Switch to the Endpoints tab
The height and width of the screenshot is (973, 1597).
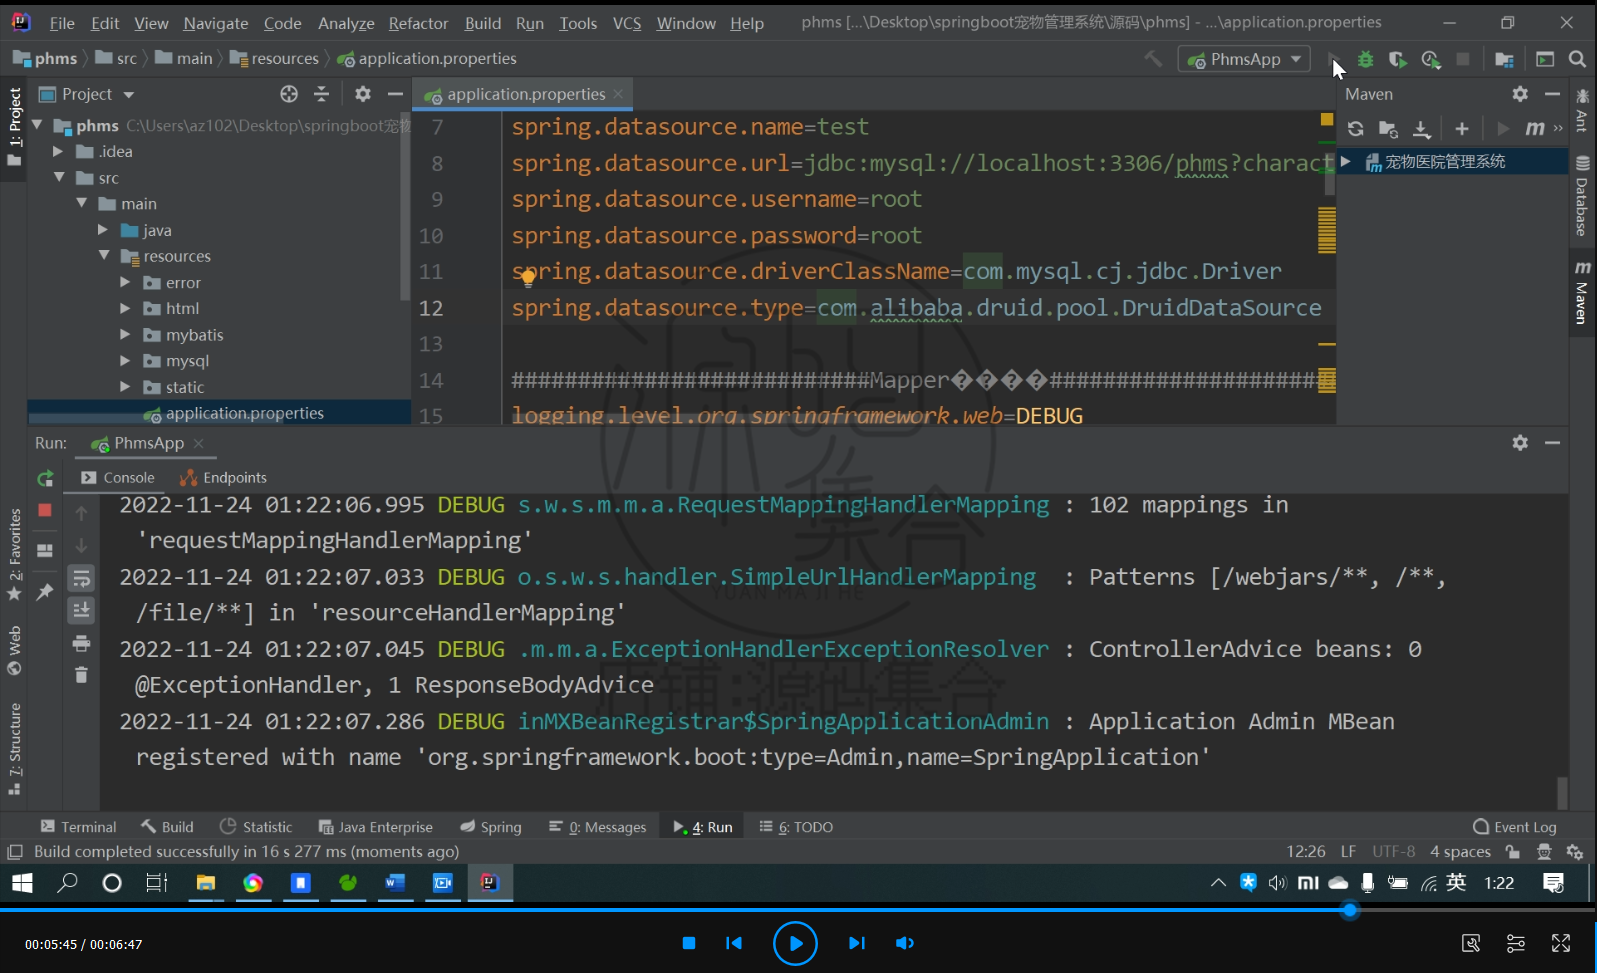click(x=223, y=478)
